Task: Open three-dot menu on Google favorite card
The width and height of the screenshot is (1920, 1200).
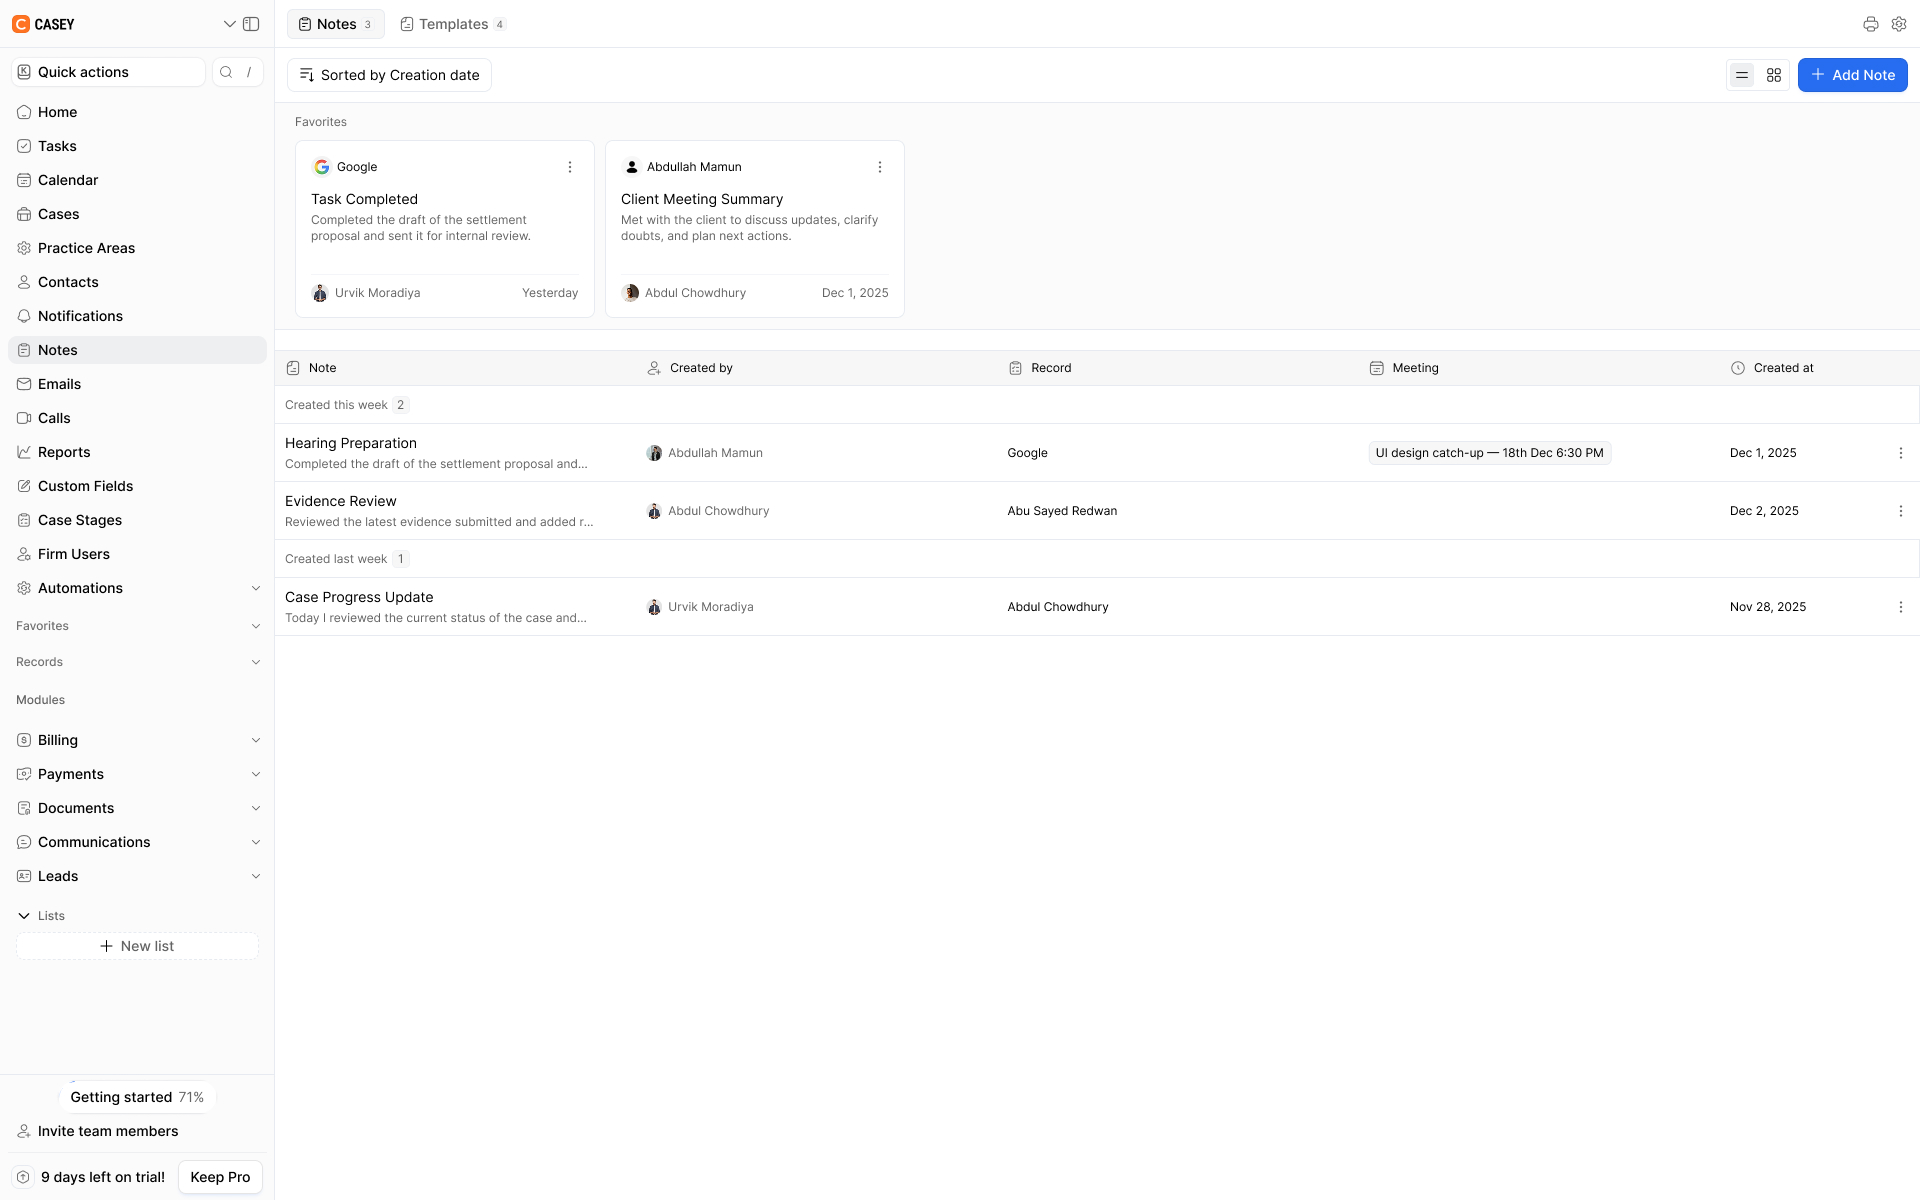Action: click(x=570, y=167)
